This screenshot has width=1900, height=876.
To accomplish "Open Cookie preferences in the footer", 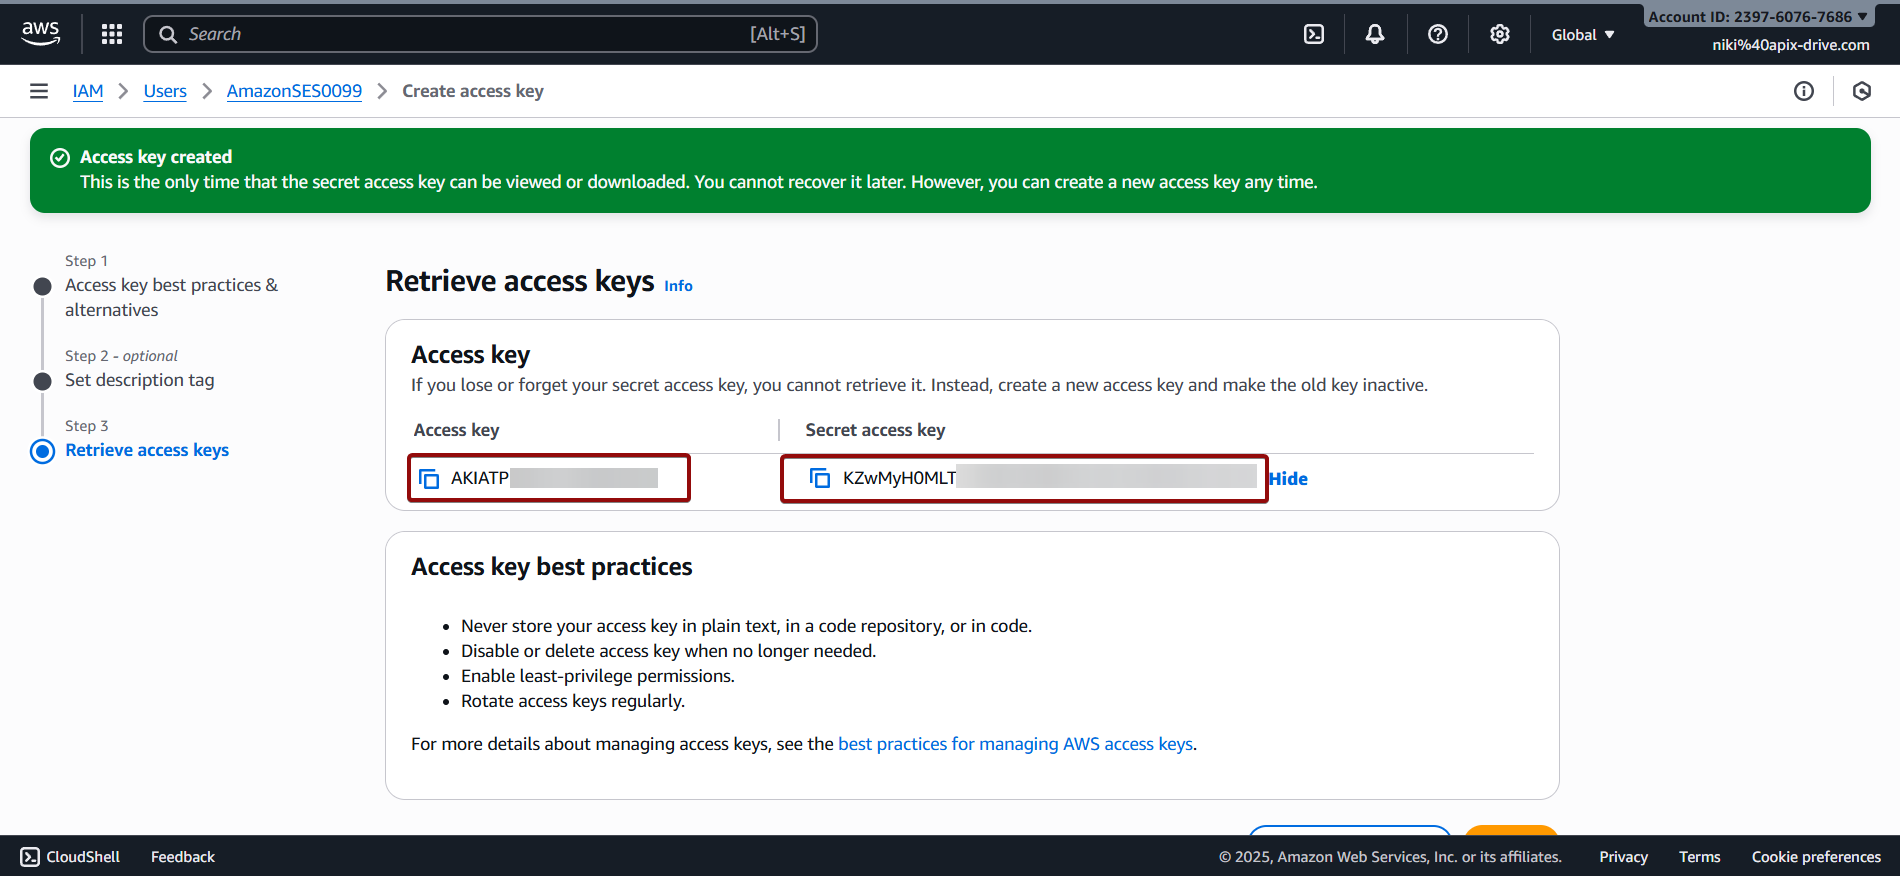I will coord(1816,857).
